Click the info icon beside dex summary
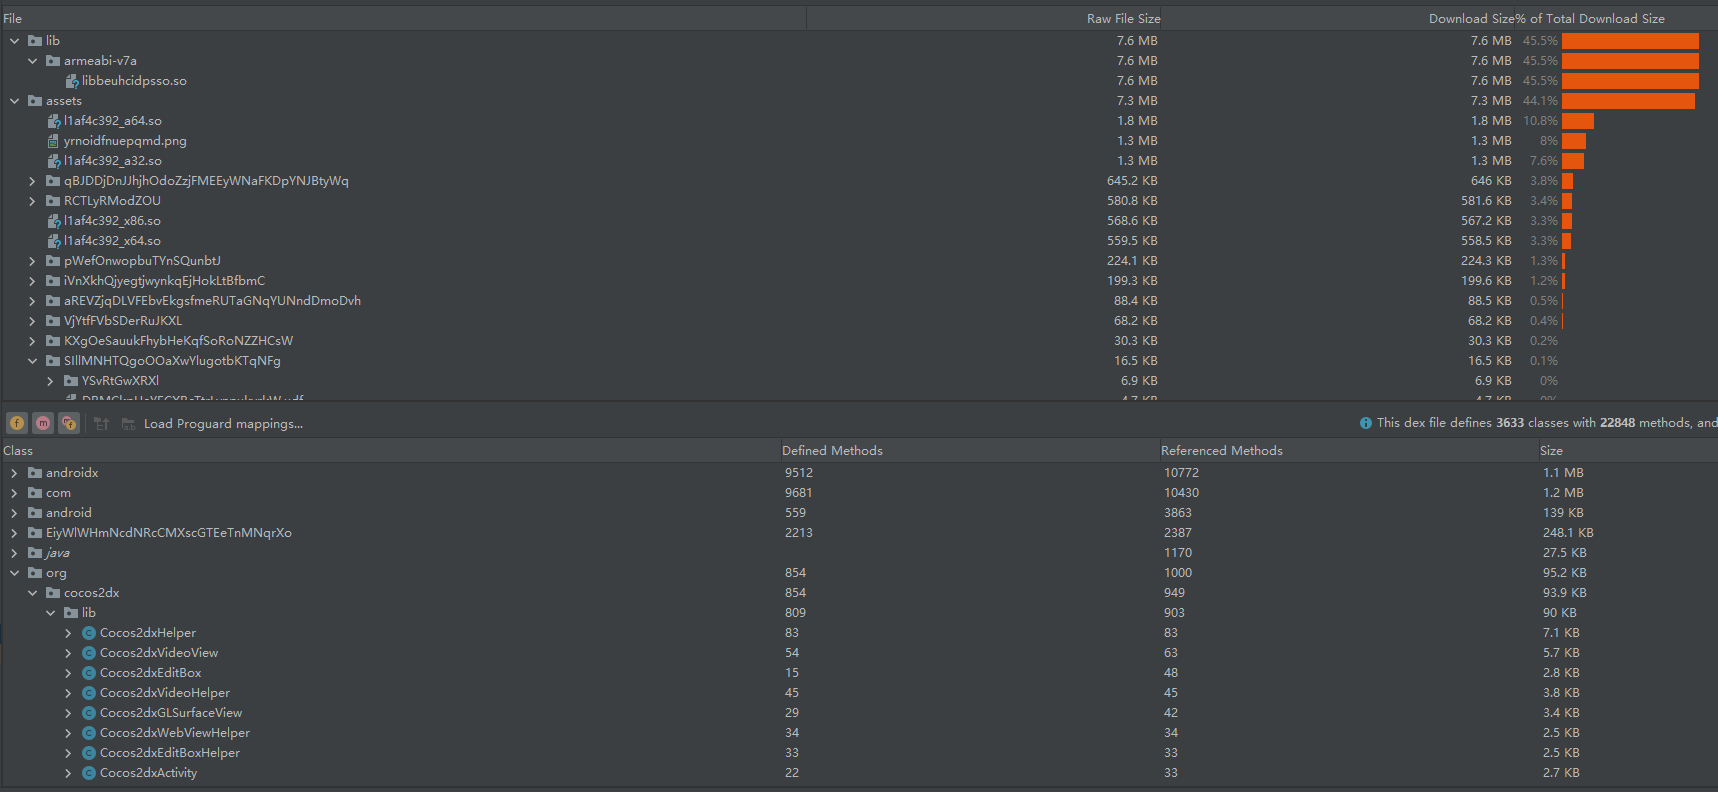Viewport: 1718px width, 792px height. click(1366, 423)
